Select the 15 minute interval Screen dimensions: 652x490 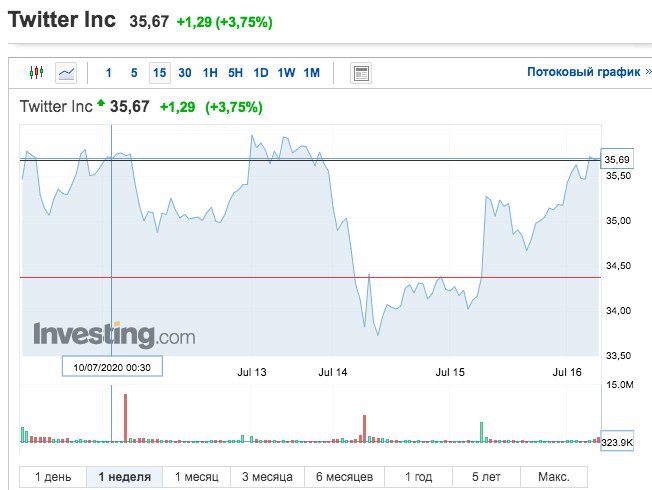[x=159, y=72]
